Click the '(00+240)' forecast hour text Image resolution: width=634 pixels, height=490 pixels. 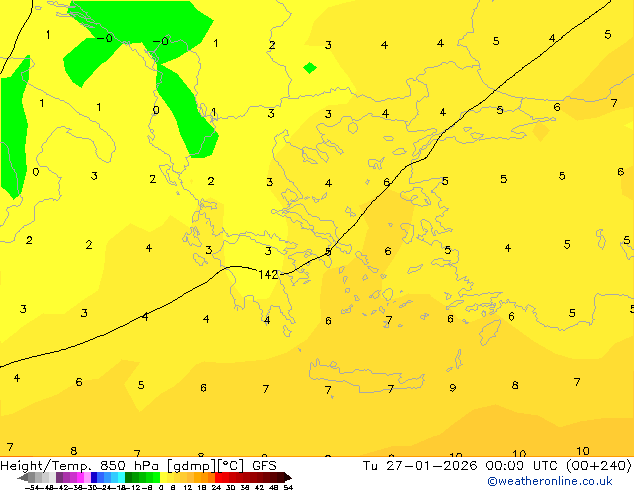(598, 466)
